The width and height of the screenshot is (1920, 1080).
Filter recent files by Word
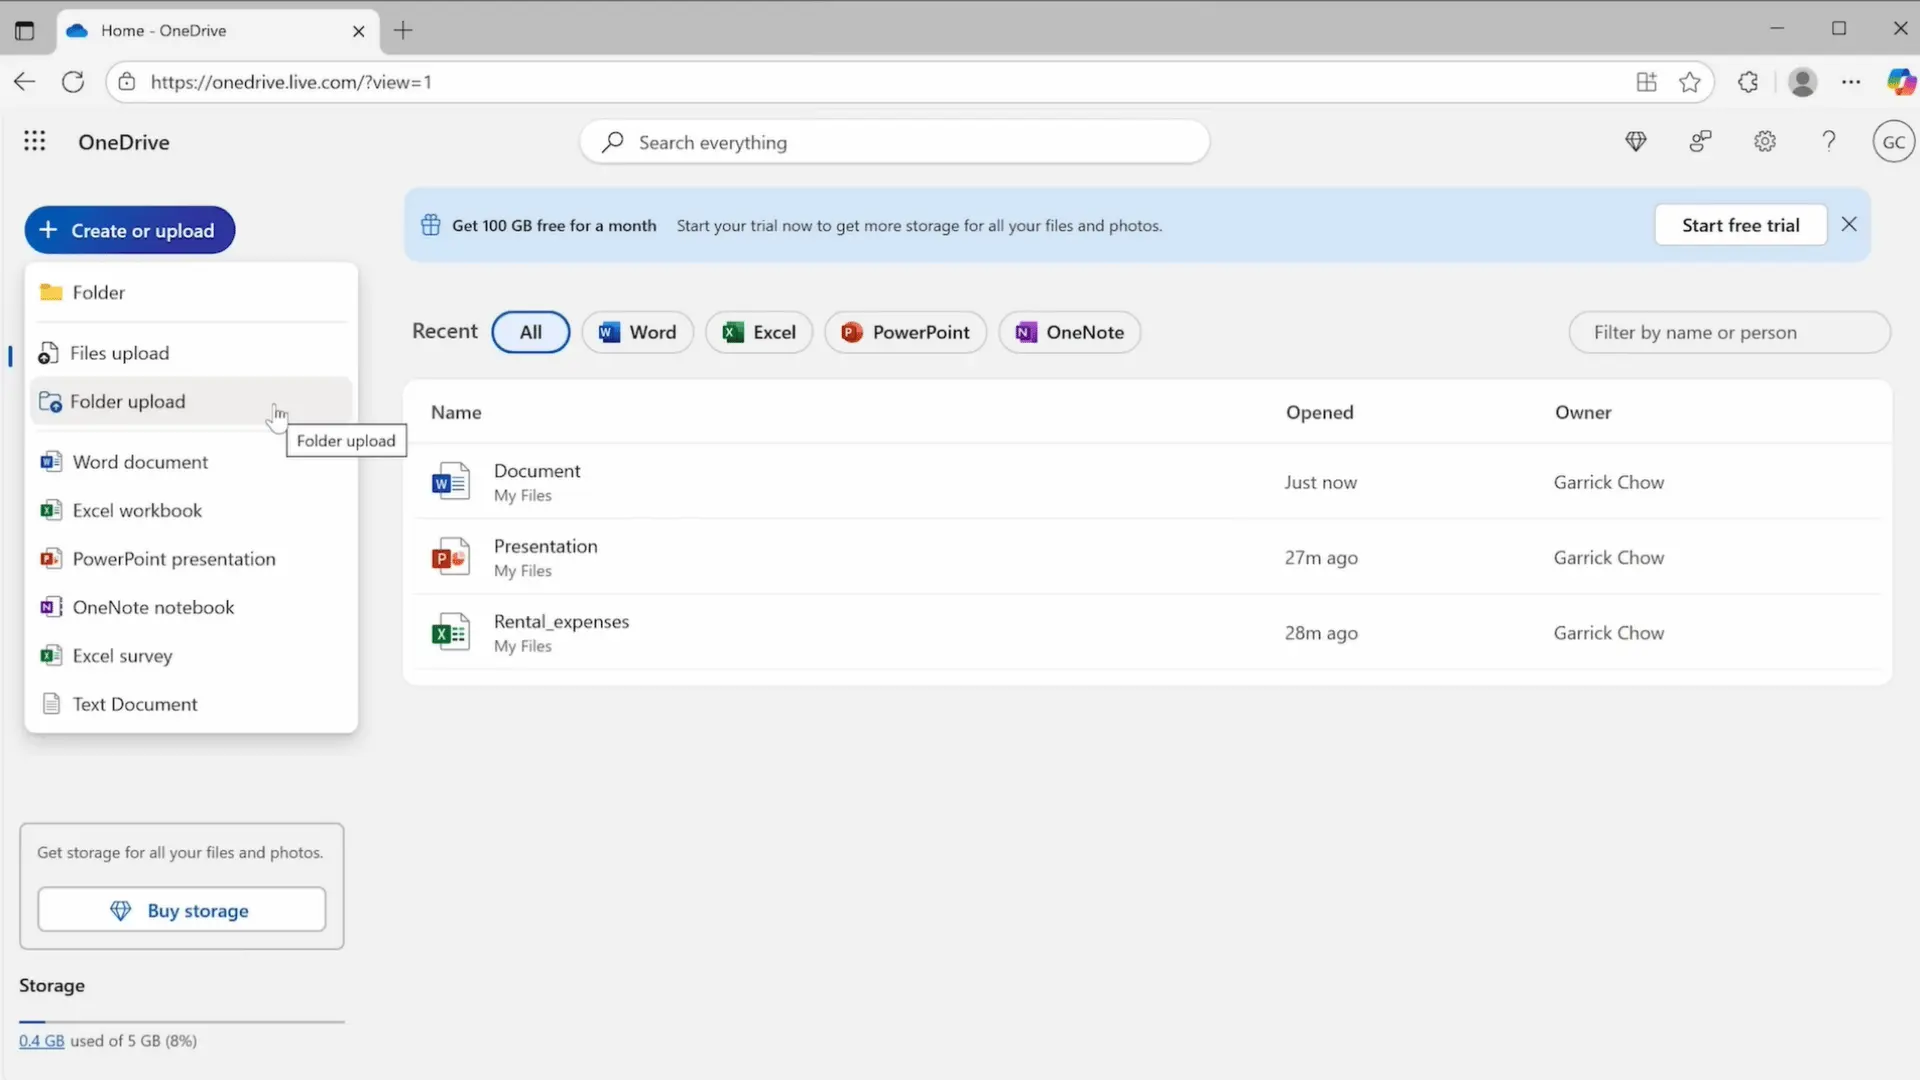pyautogui.click(x=637, y=332)
